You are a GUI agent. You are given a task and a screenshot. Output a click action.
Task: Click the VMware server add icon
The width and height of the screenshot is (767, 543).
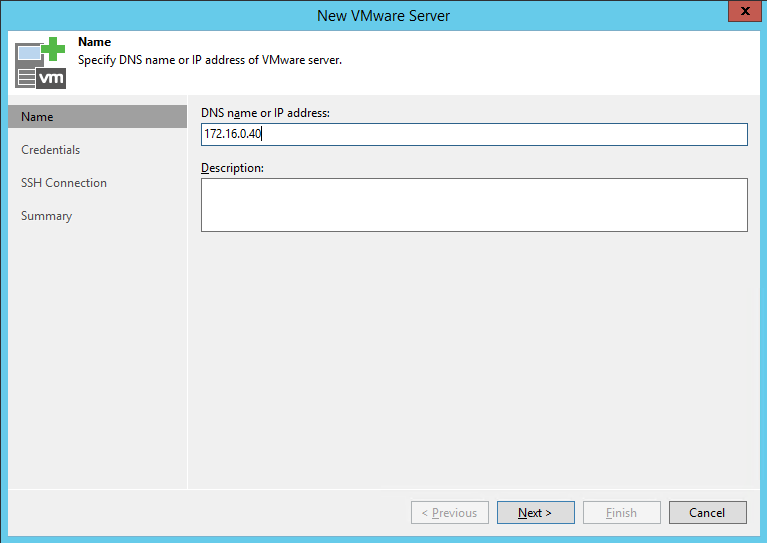pyautogui.click(x=40, y=63)
